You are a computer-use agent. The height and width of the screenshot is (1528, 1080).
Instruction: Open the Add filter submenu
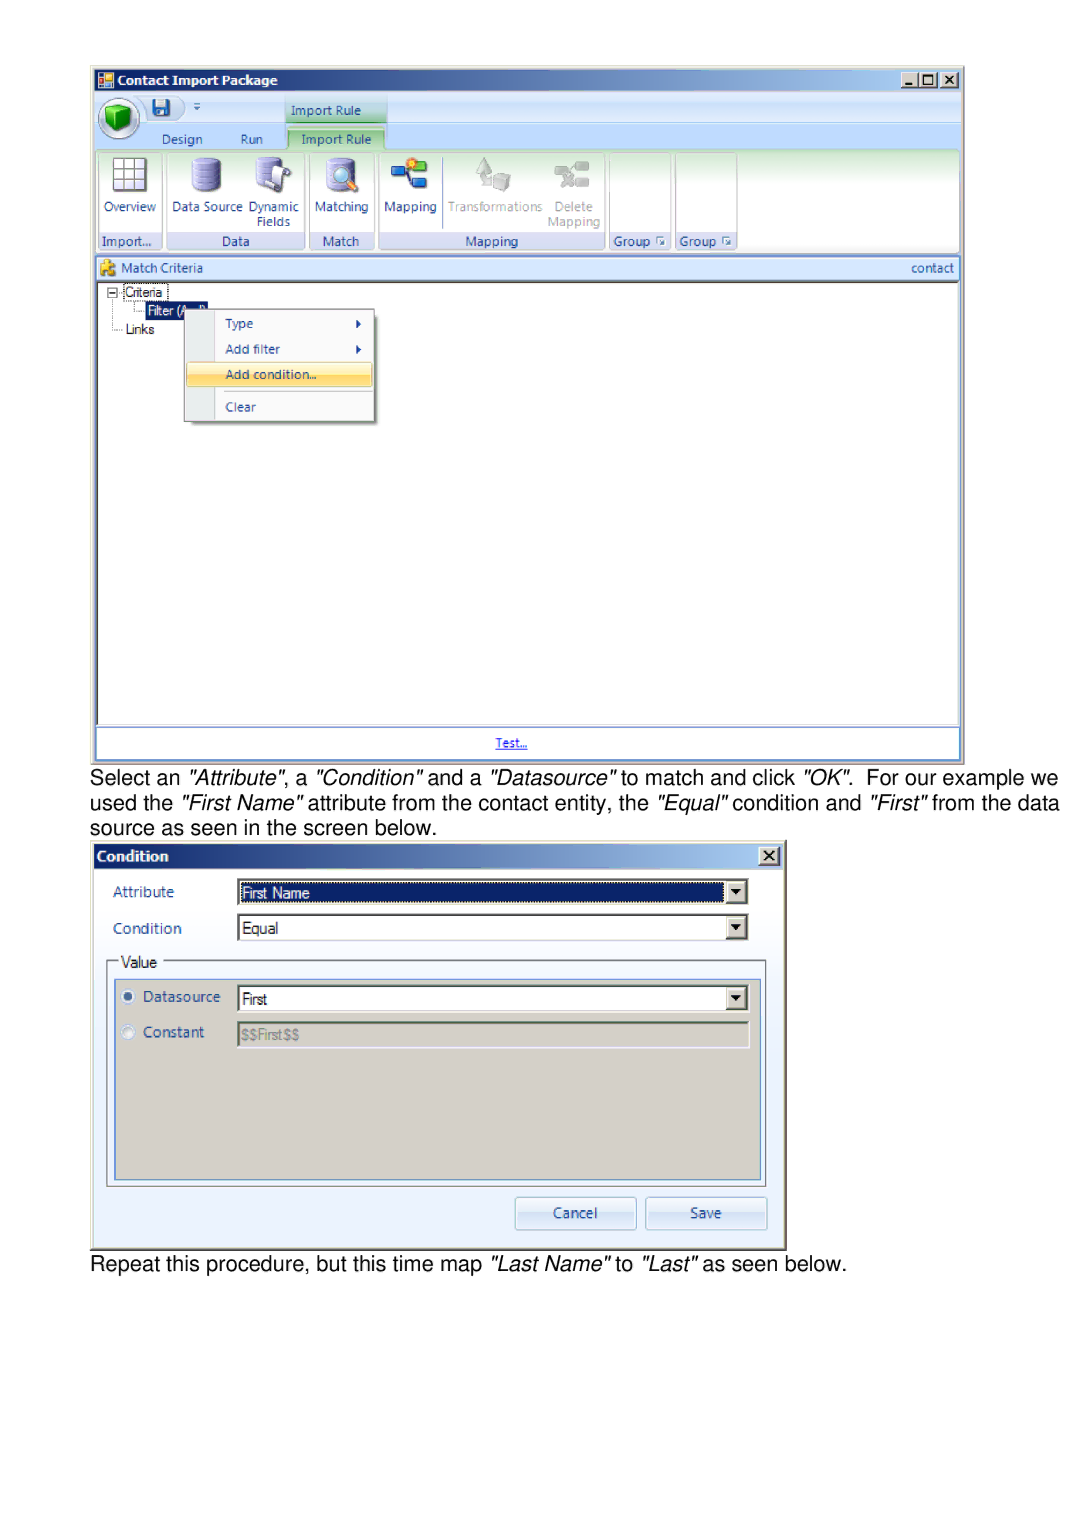click(279, 349)
